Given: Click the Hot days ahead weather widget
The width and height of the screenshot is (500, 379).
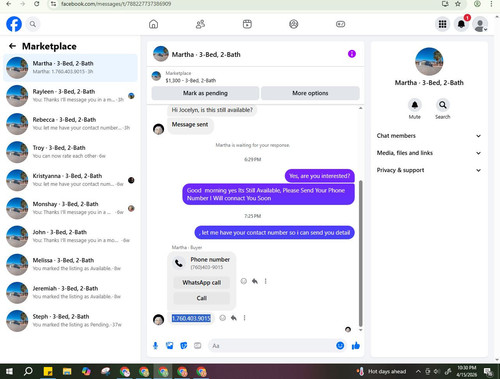Looking at the screenshot, I should click(382, 371).
